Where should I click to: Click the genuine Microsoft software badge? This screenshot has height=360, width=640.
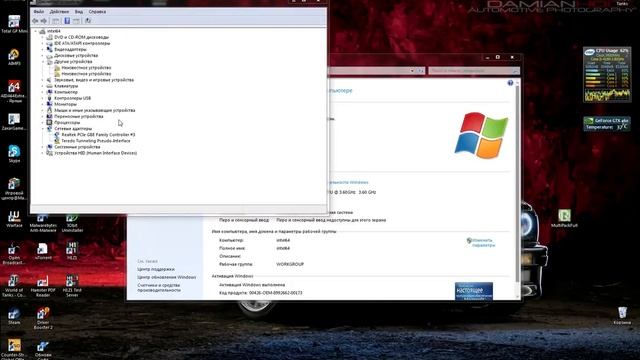(474, 291)
